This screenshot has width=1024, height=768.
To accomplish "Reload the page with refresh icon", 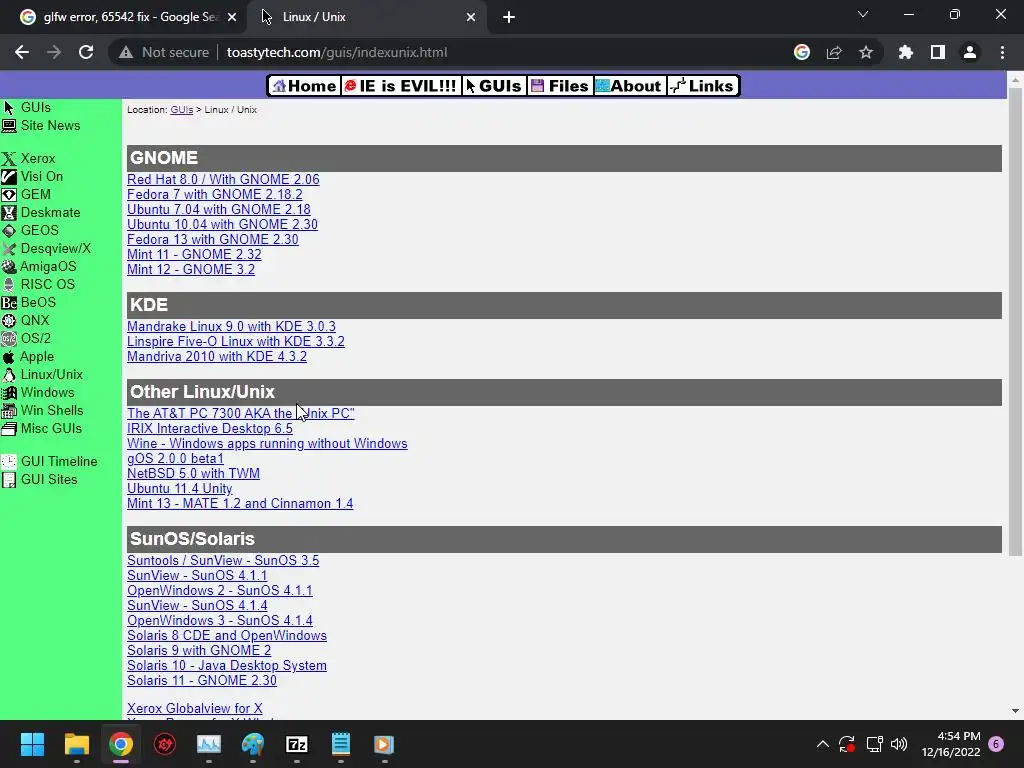I will point(86,52).
